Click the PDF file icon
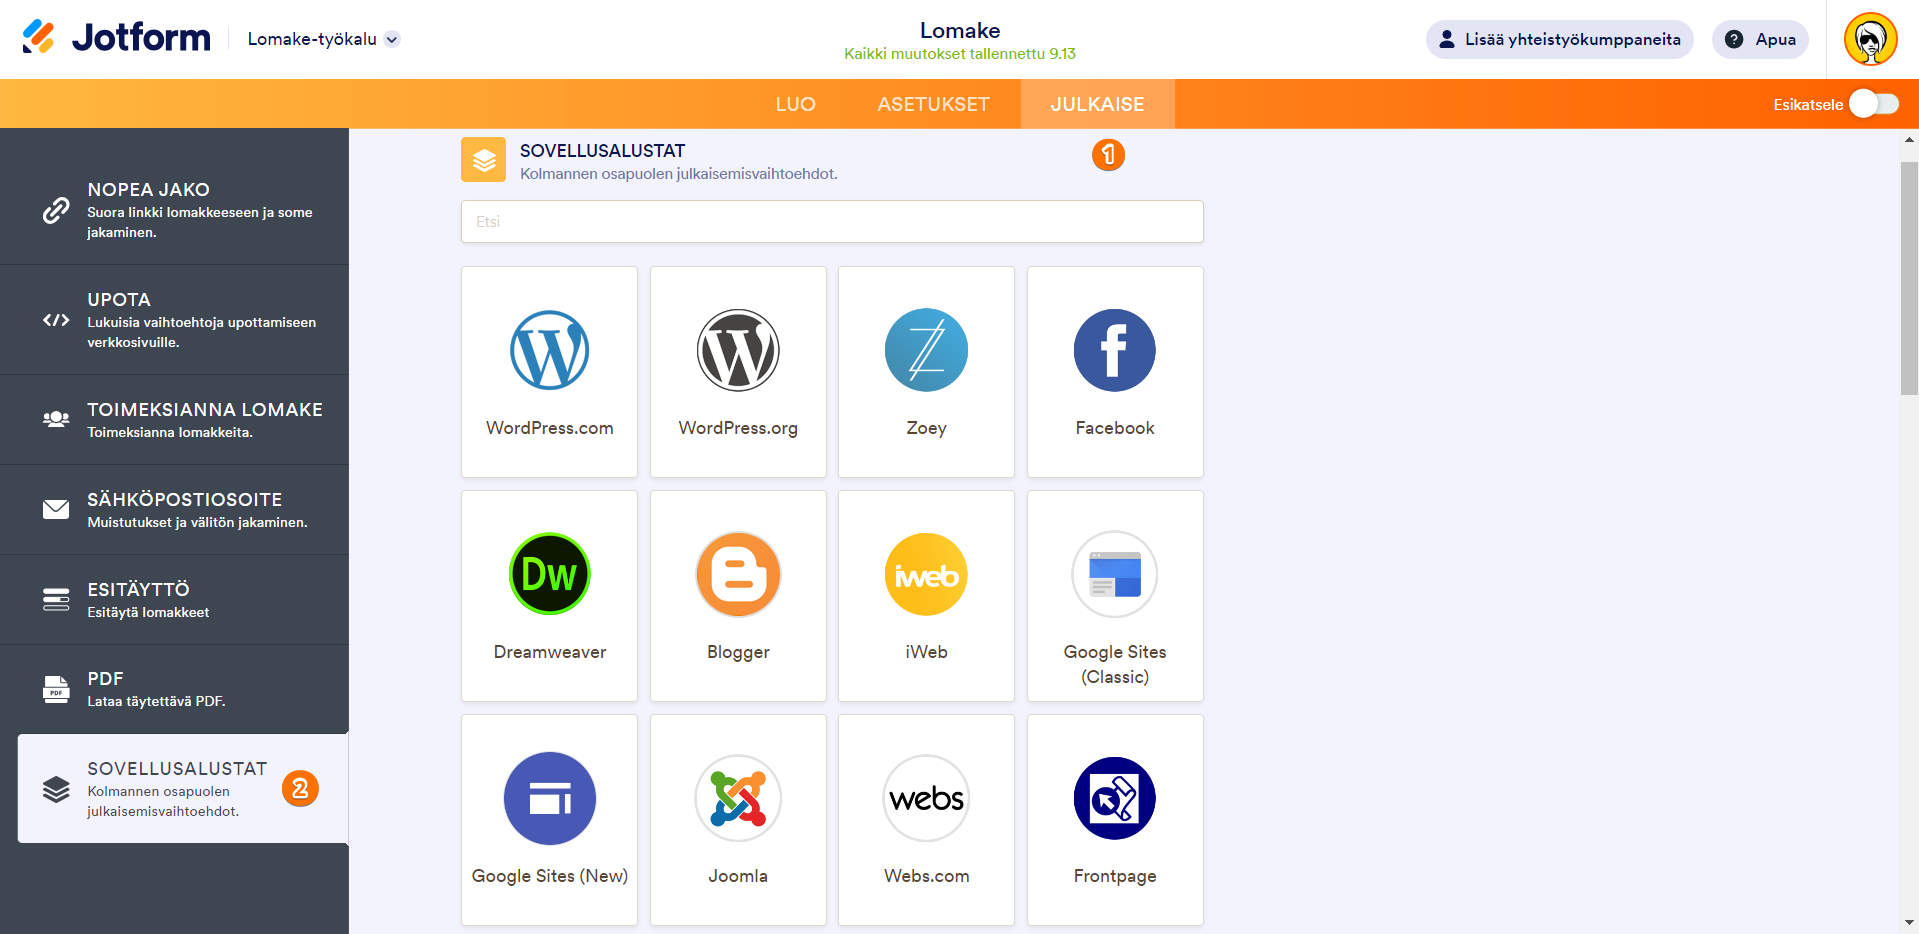 click(56, 689)
